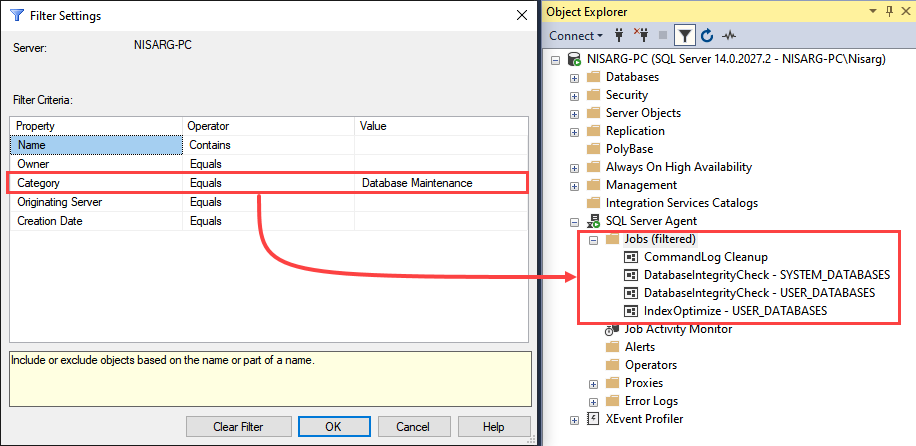The image size is (916, 446).
Task: Click the Stop icon in Object Explorer toolbar
Action: 662,36
